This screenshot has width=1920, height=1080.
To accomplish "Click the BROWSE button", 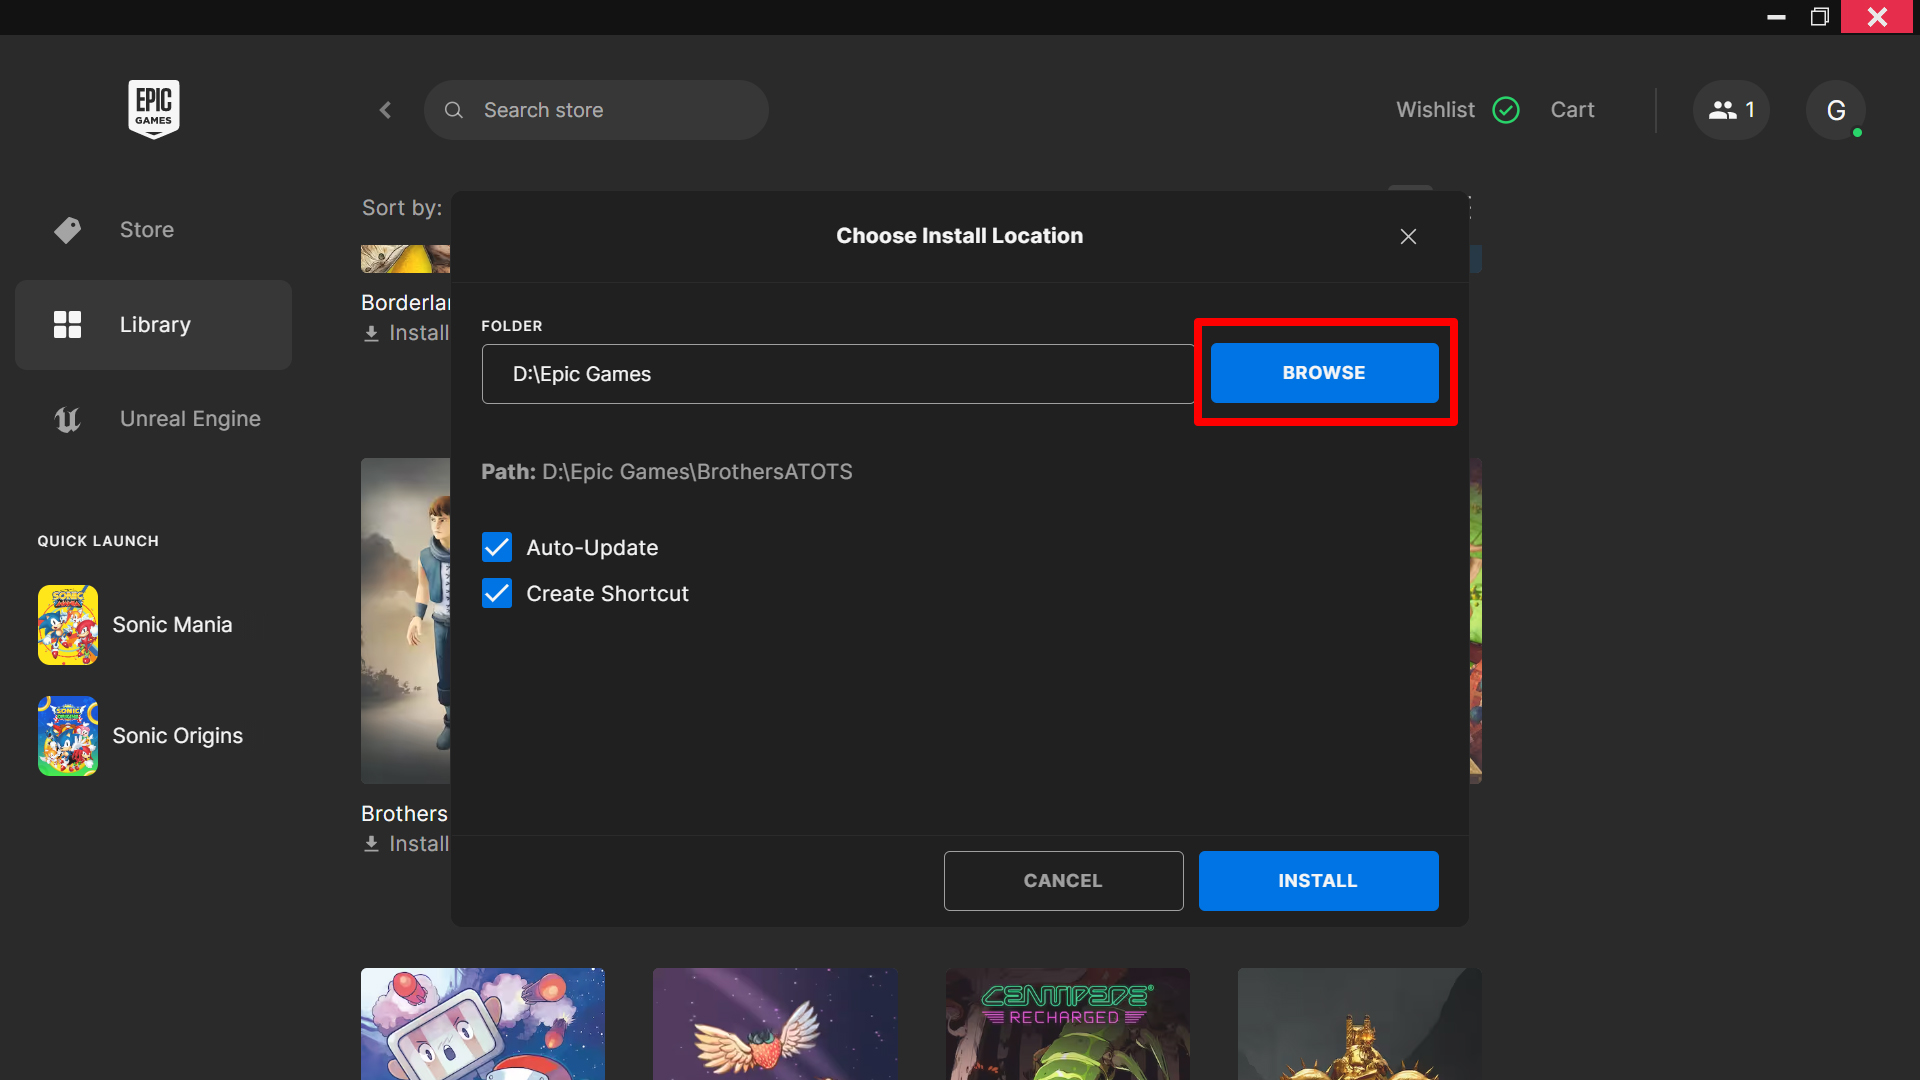I will [x=1324, y=373].
